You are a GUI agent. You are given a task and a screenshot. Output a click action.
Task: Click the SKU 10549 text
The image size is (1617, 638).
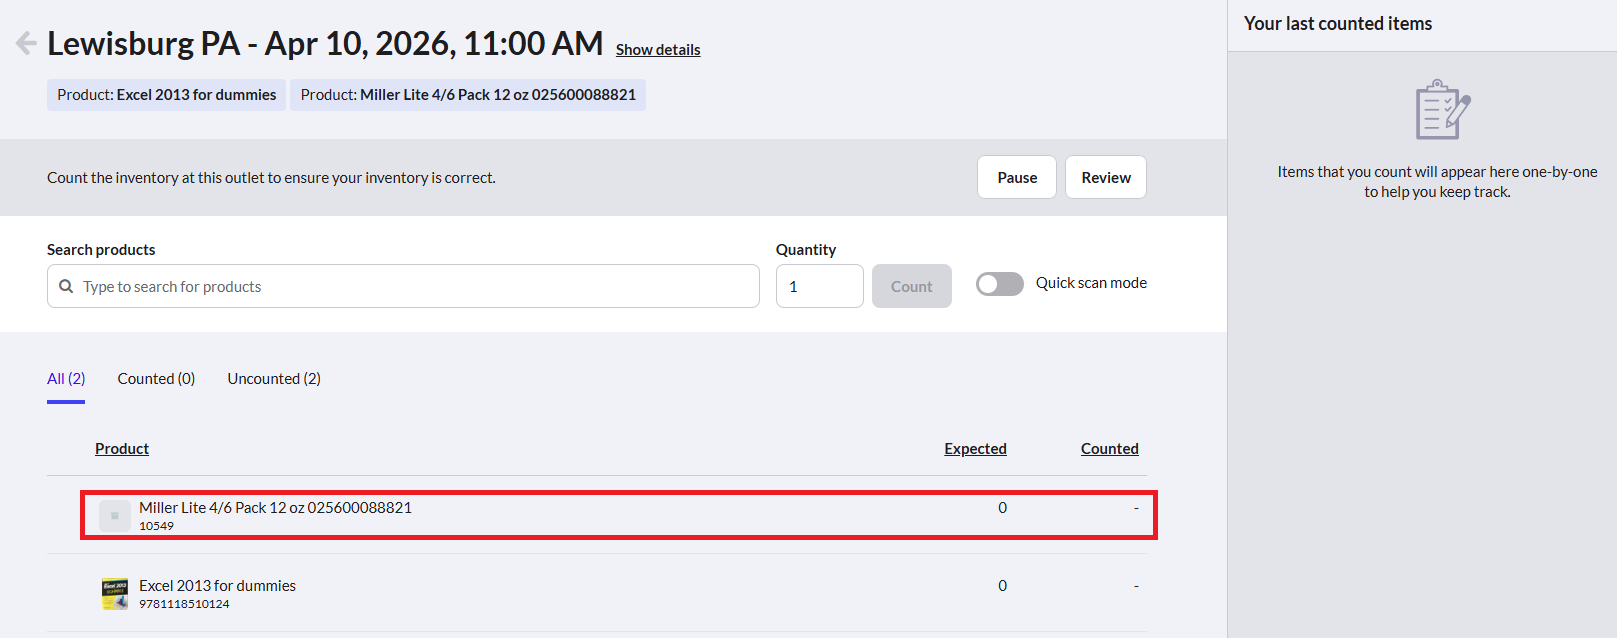[156, 526]
